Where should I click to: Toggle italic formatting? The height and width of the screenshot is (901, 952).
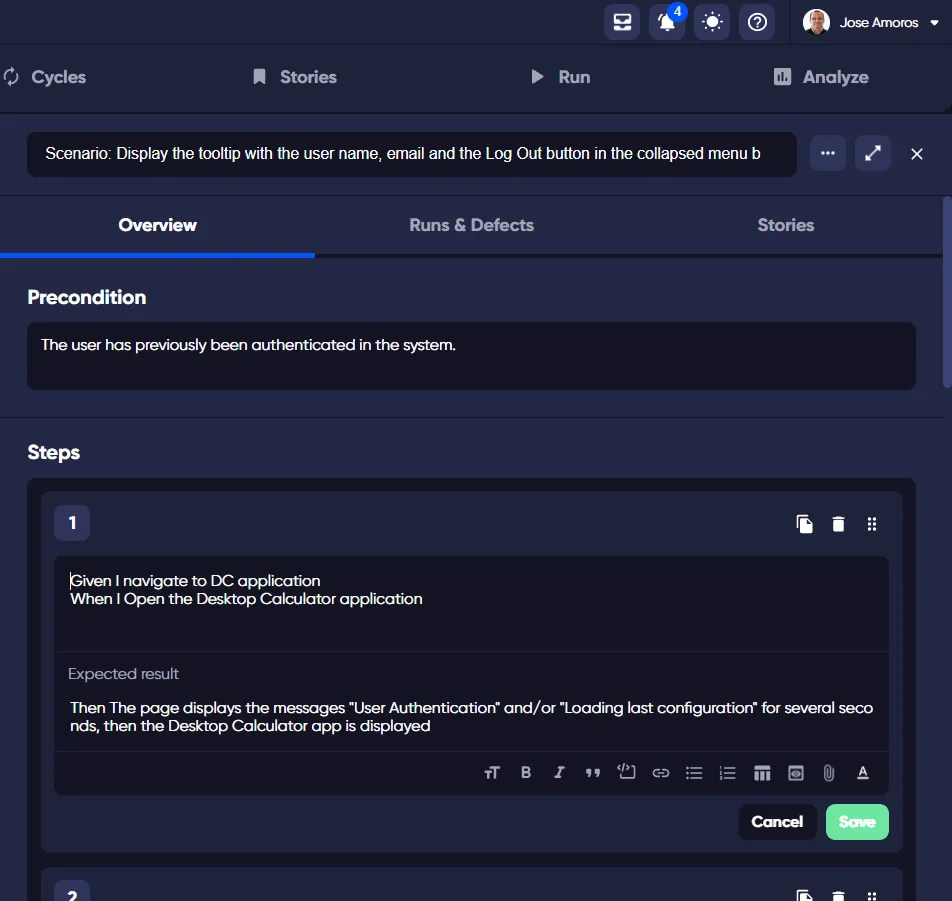(559, 772)
